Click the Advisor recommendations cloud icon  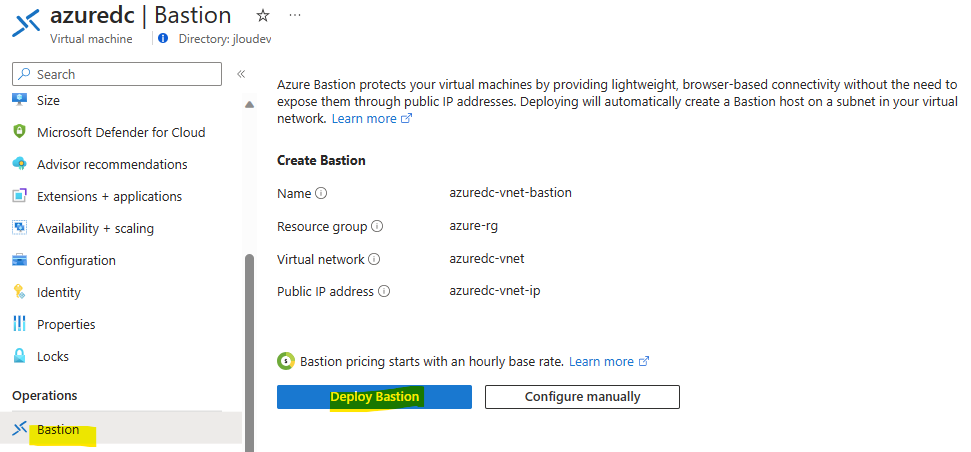[20, 164]
